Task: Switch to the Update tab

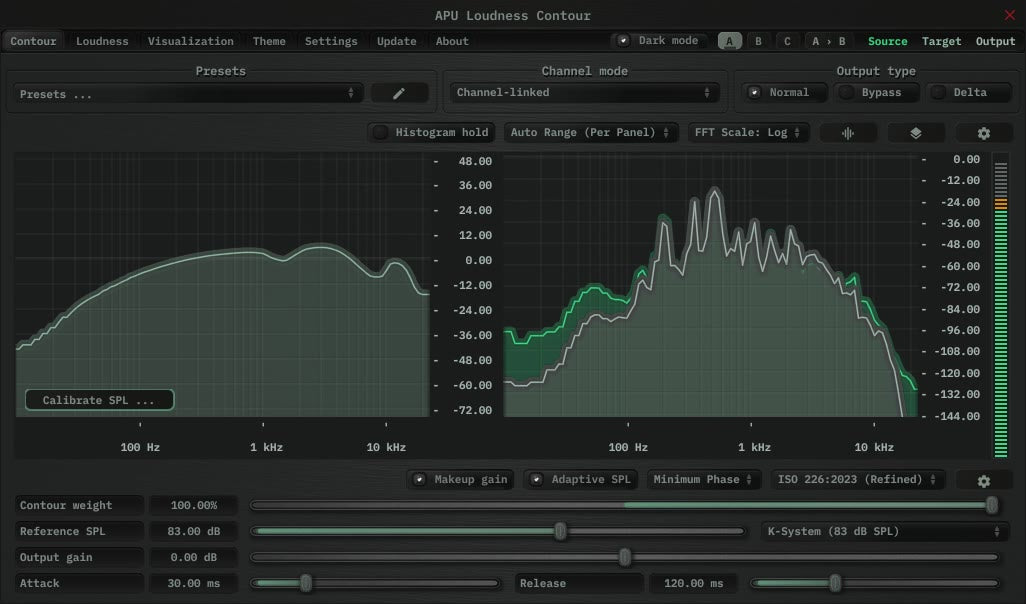Action: [397, 41]
